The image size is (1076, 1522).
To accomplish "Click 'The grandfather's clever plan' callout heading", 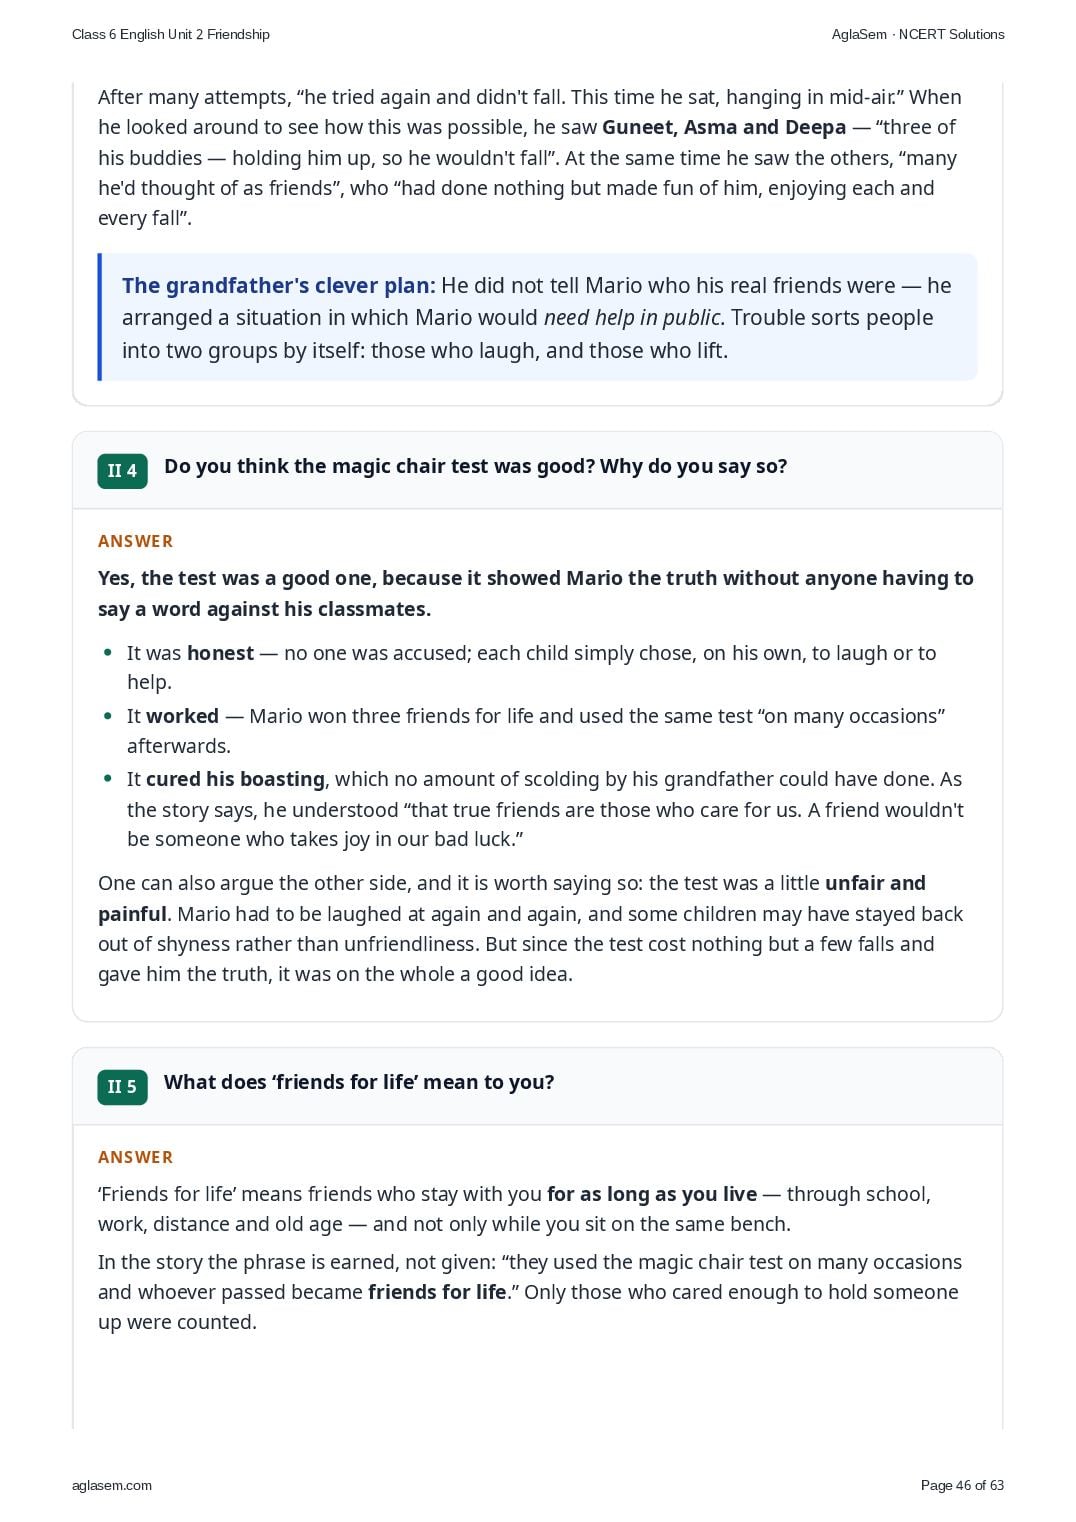I will [278, 286].
